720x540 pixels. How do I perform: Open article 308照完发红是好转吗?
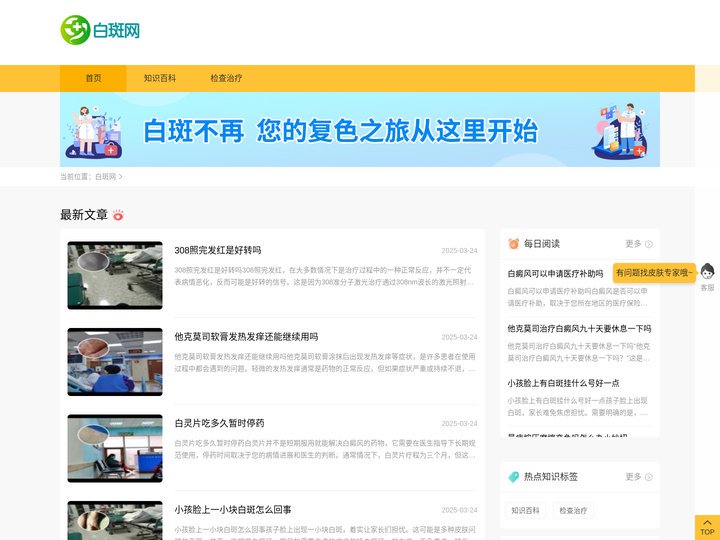218,250
